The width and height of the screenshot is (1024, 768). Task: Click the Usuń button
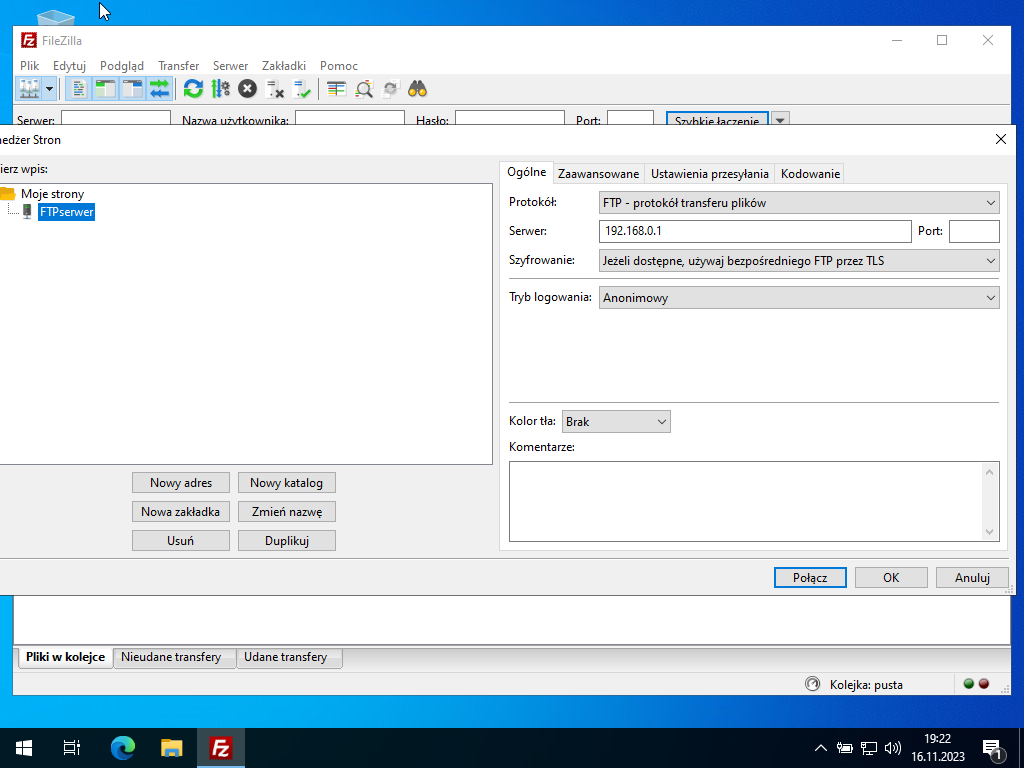coord(181,540)
